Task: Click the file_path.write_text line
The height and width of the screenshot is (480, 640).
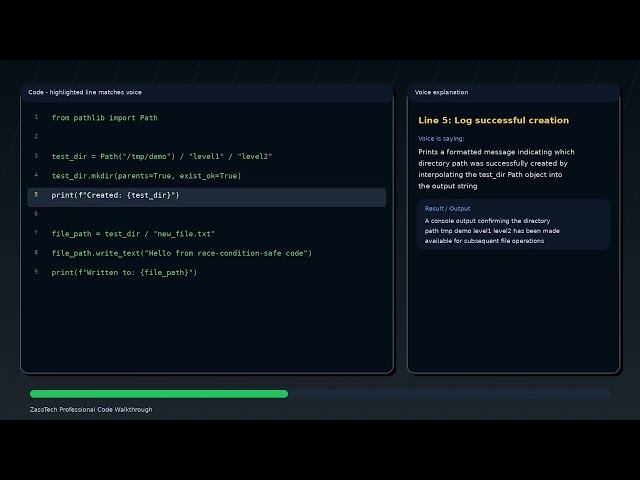Action: point(182,253)
